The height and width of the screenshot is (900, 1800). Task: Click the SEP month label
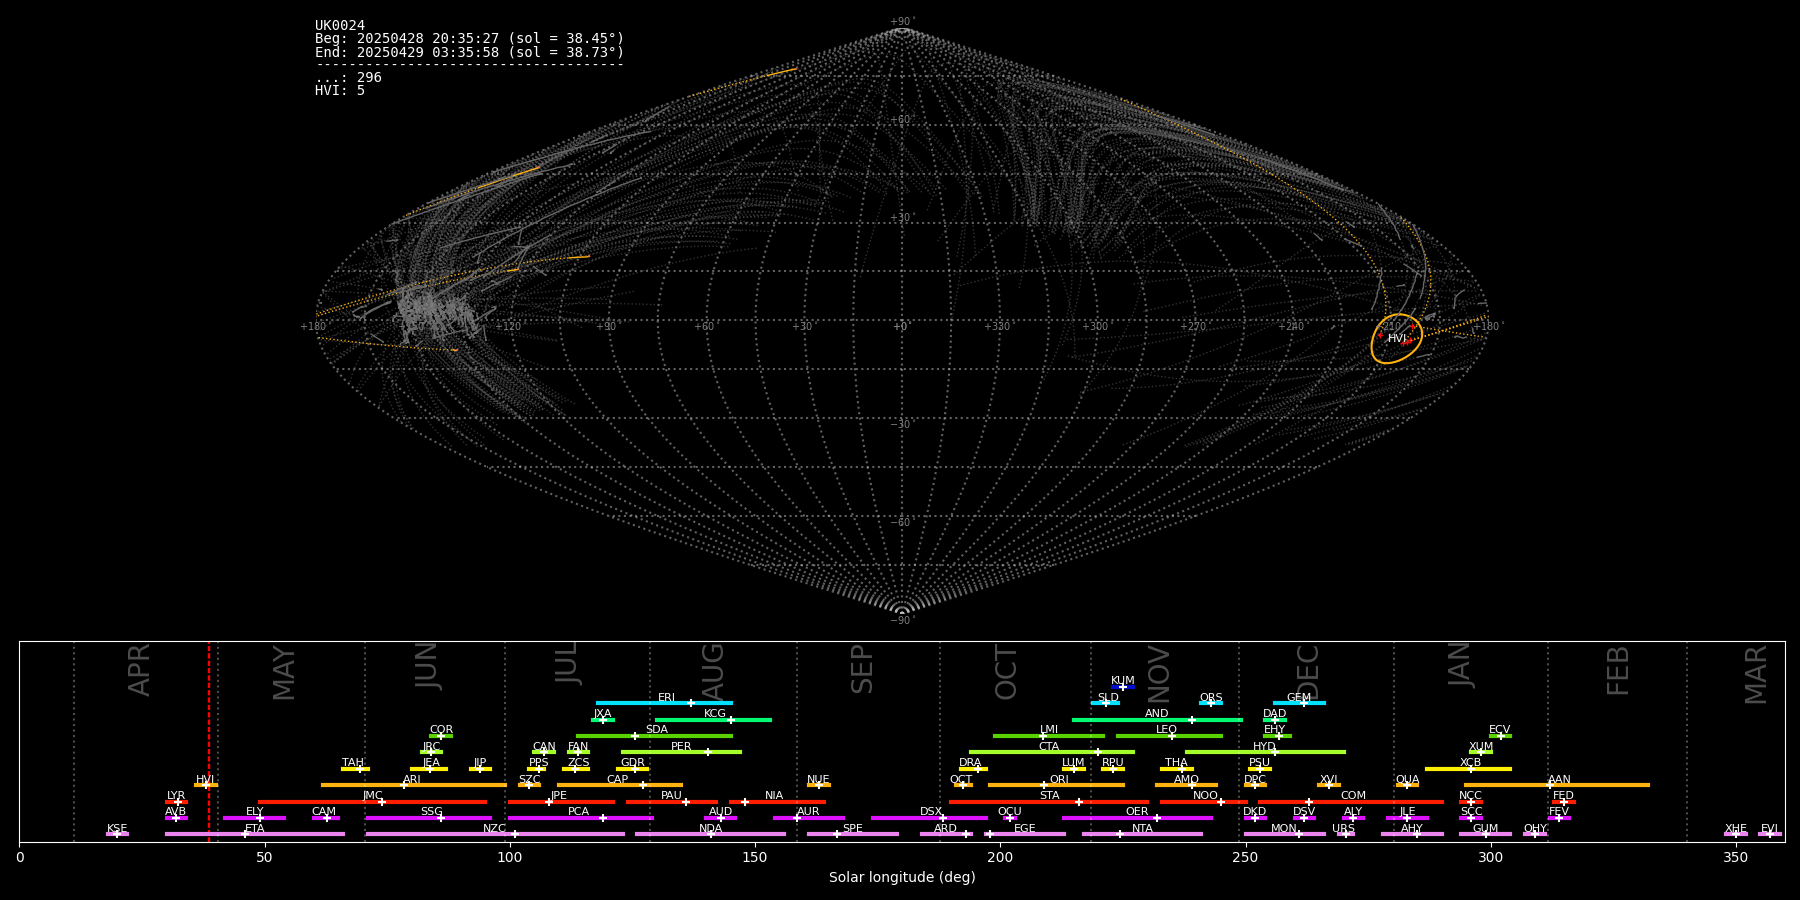(x=862, y=669)
